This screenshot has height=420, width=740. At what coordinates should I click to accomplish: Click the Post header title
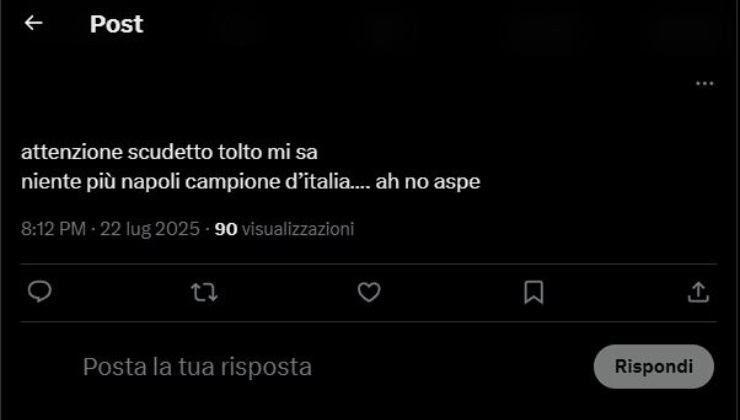116,24
